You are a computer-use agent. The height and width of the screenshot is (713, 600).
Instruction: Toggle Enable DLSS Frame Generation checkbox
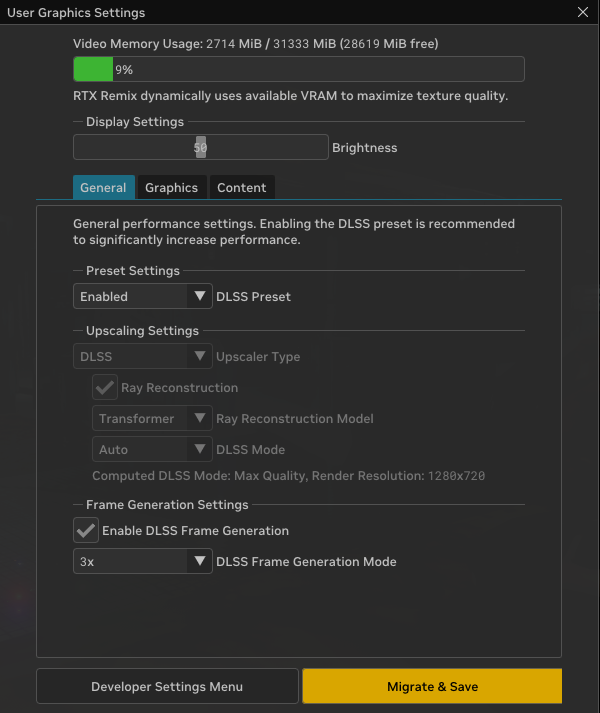86,530
